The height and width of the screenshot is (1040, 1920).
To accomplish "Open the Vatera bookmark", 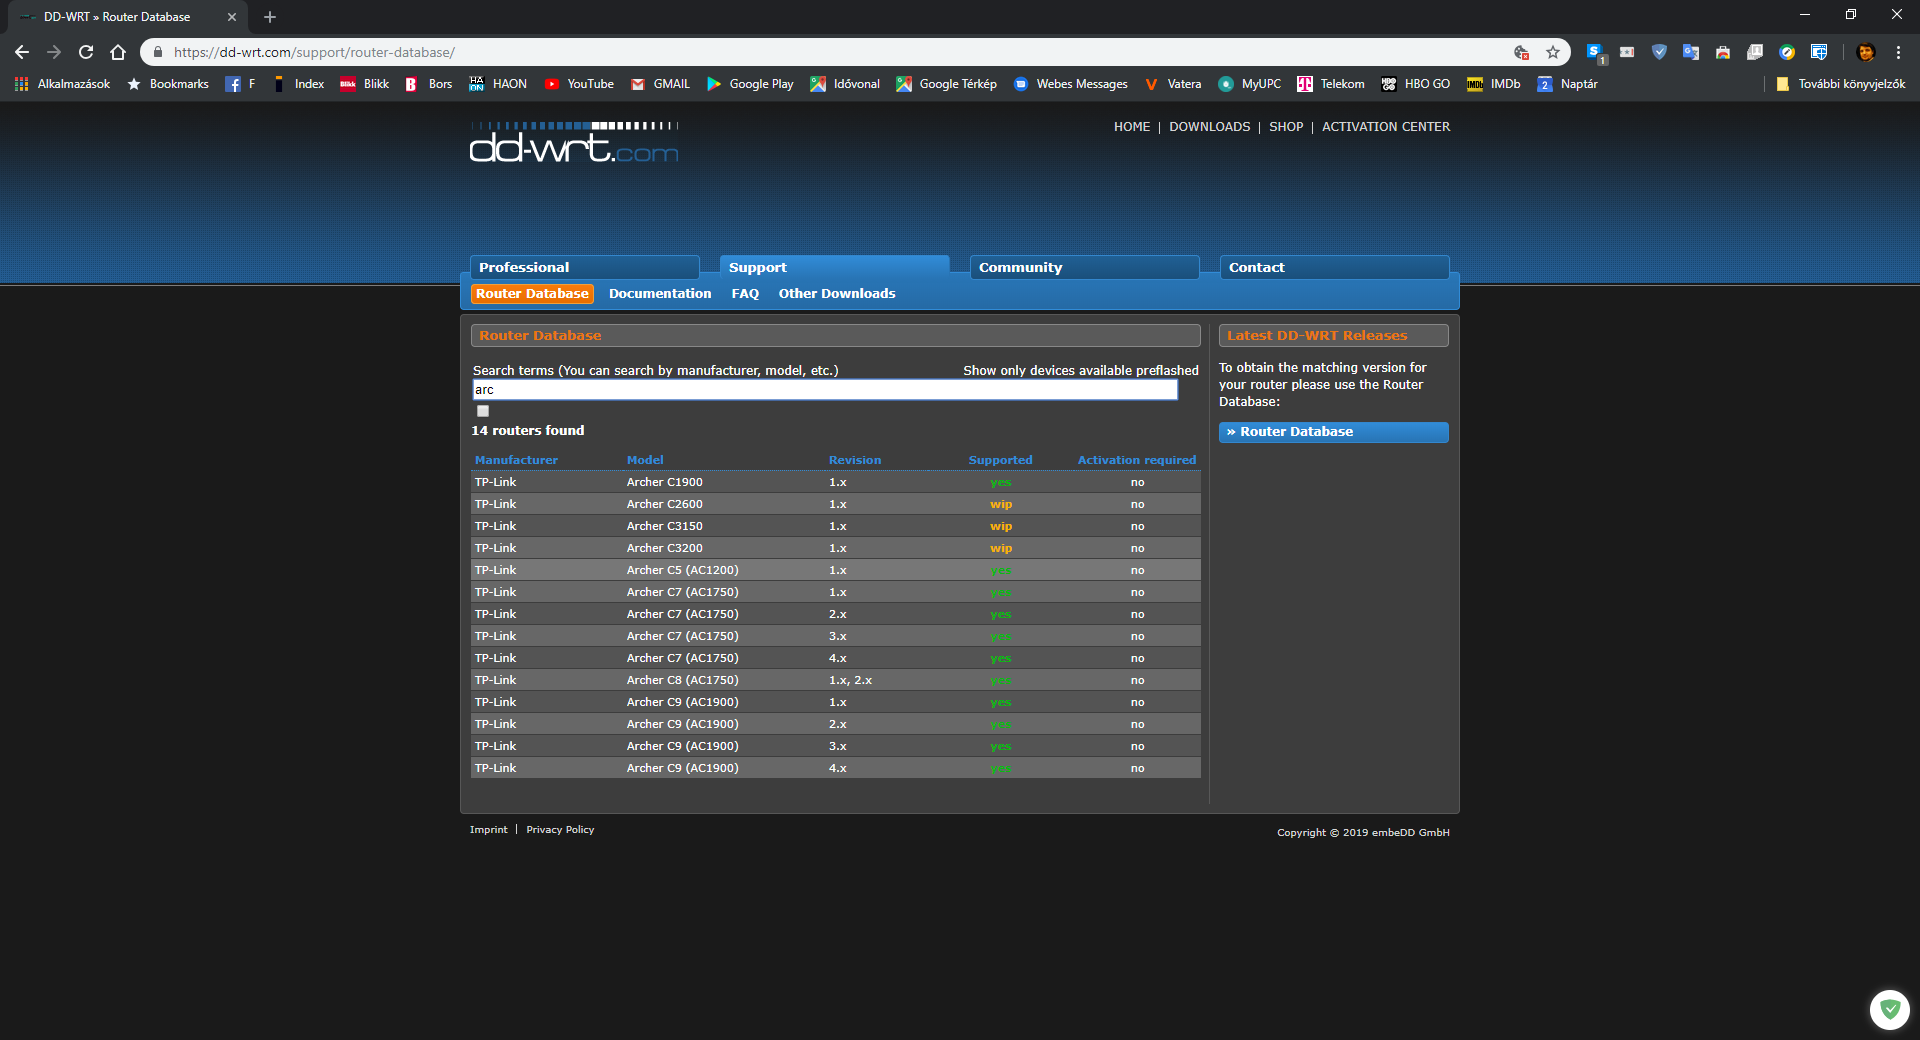I will (x=1172, y=84).
